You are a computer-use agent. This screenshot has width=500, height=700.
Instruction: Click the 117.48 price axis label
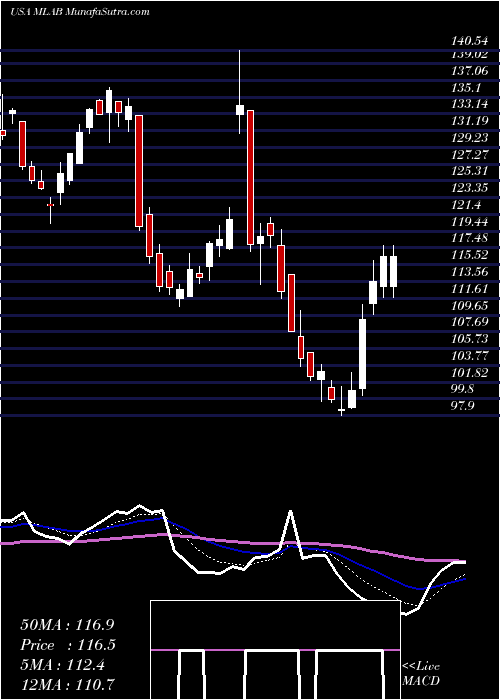click(469, 238)
